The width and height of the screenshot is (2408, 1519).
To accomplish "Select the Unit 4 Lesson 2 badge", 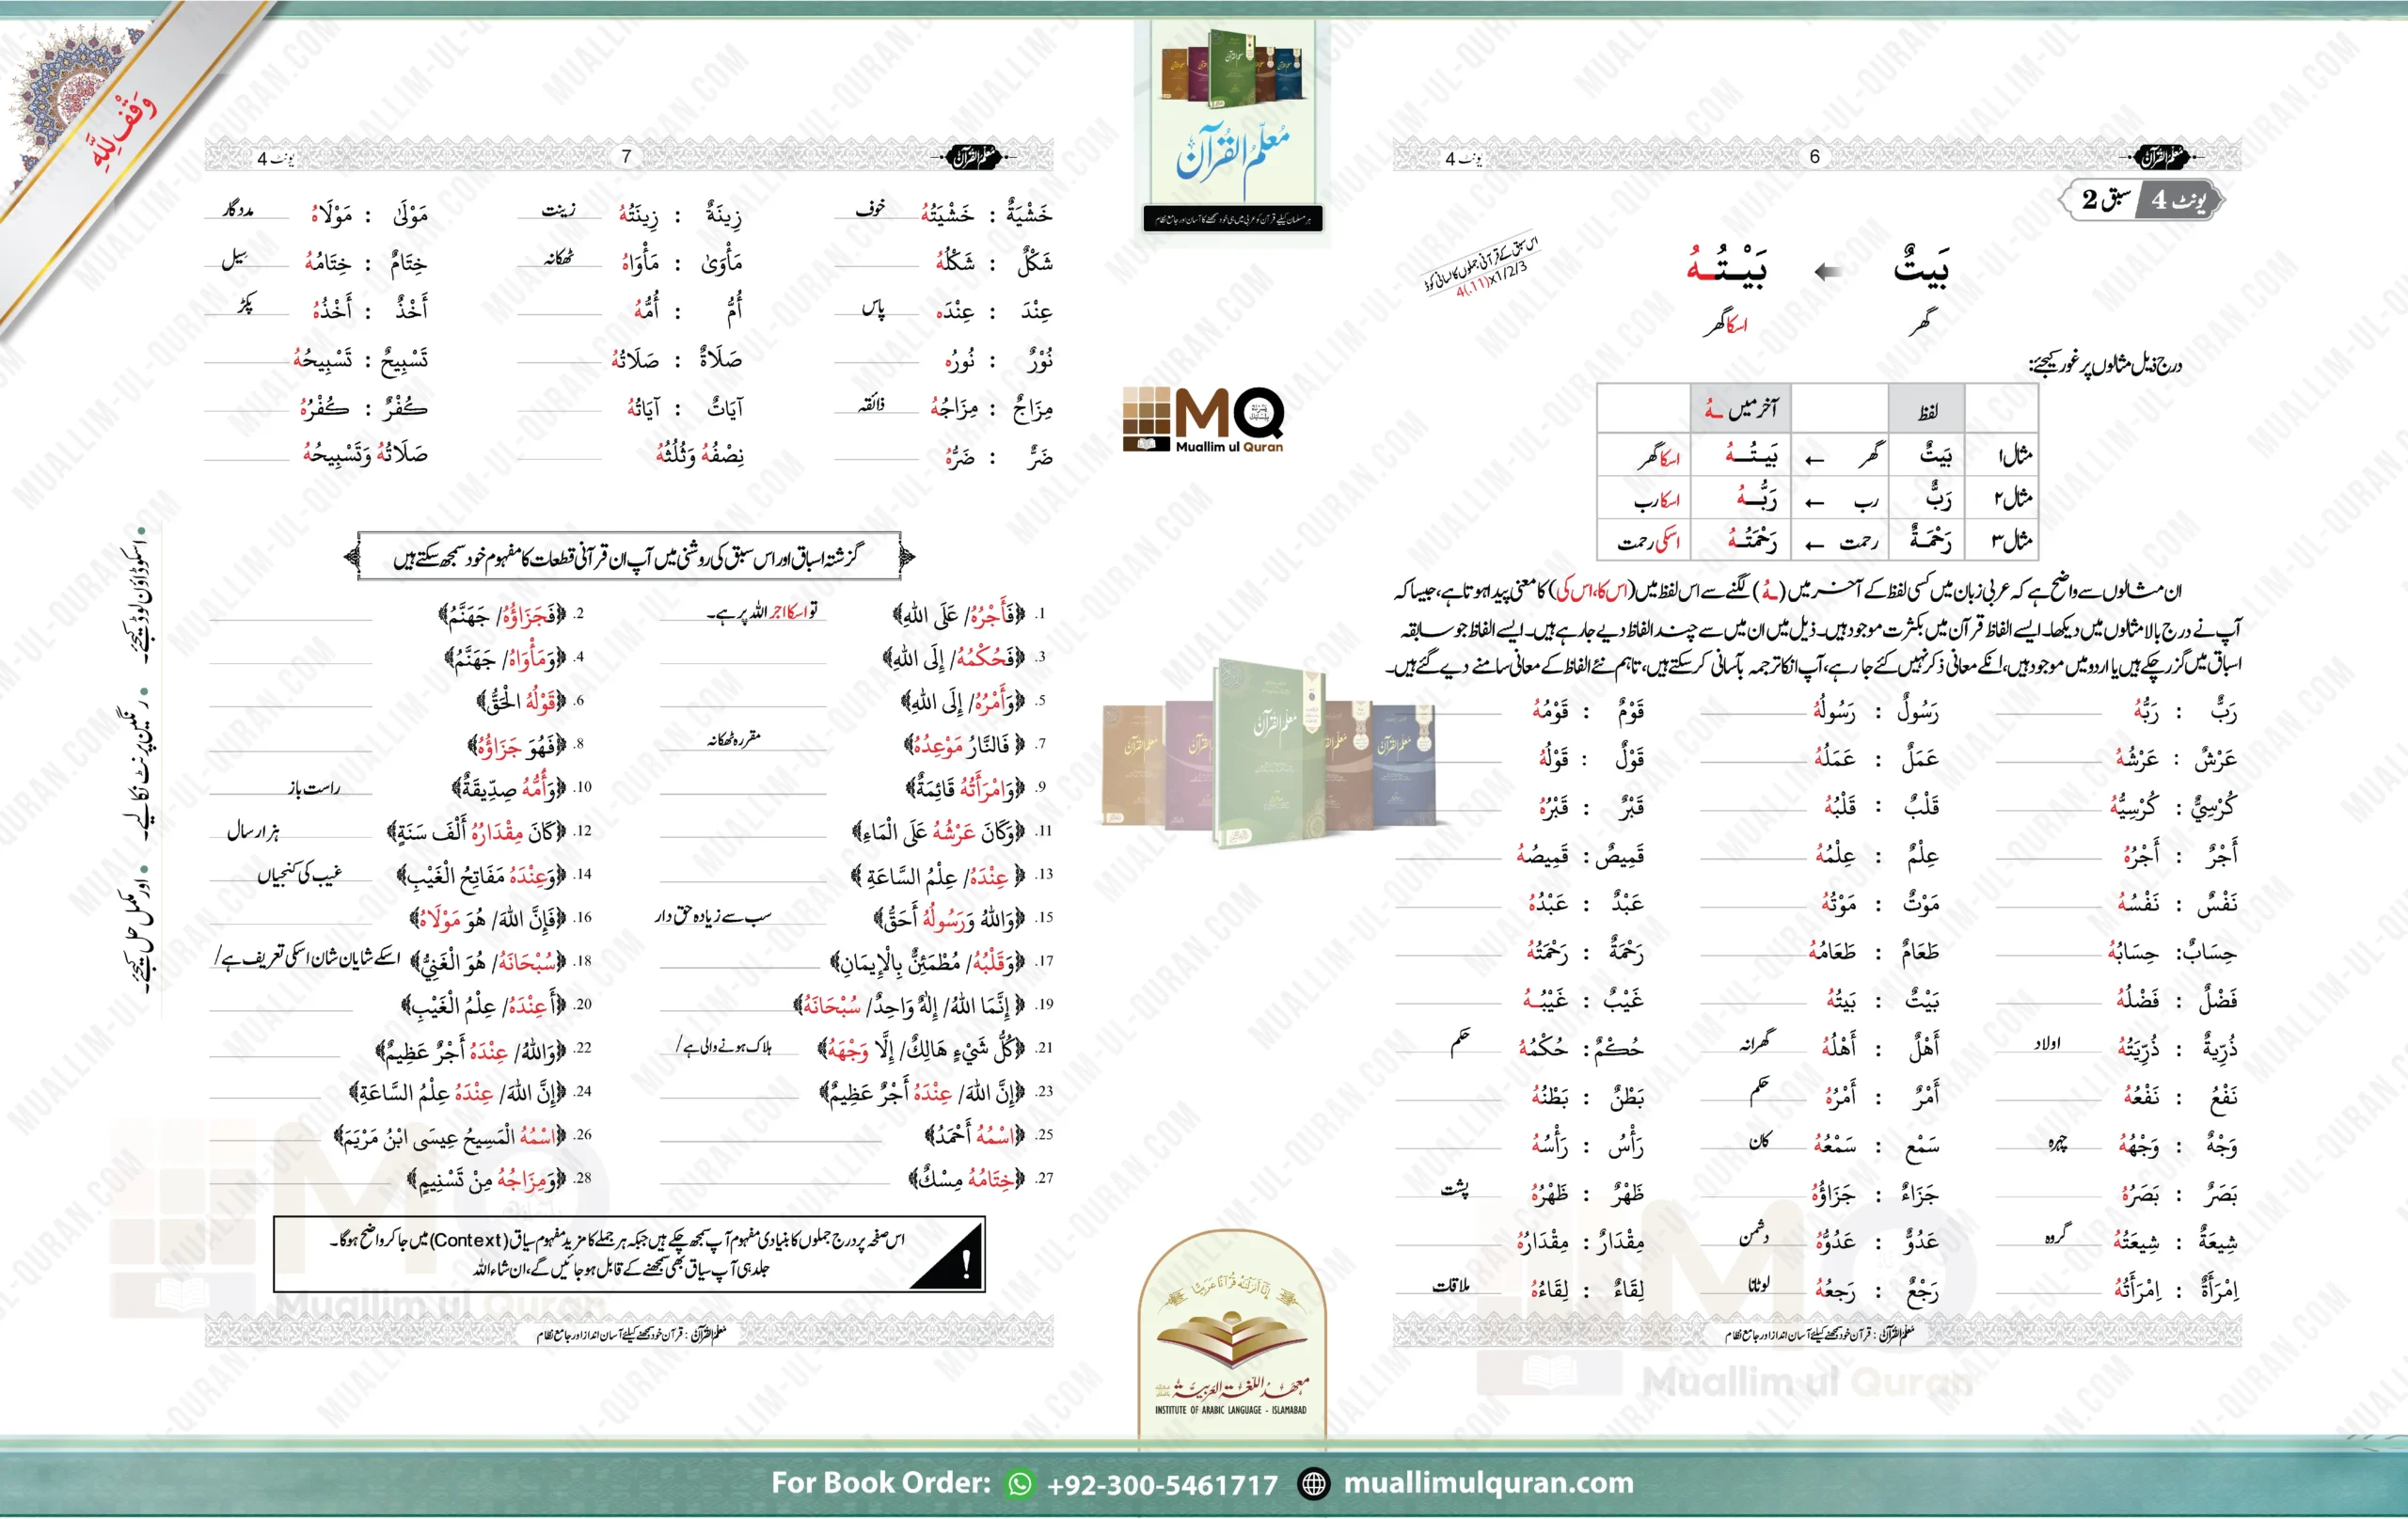I will click(2141, 200).
